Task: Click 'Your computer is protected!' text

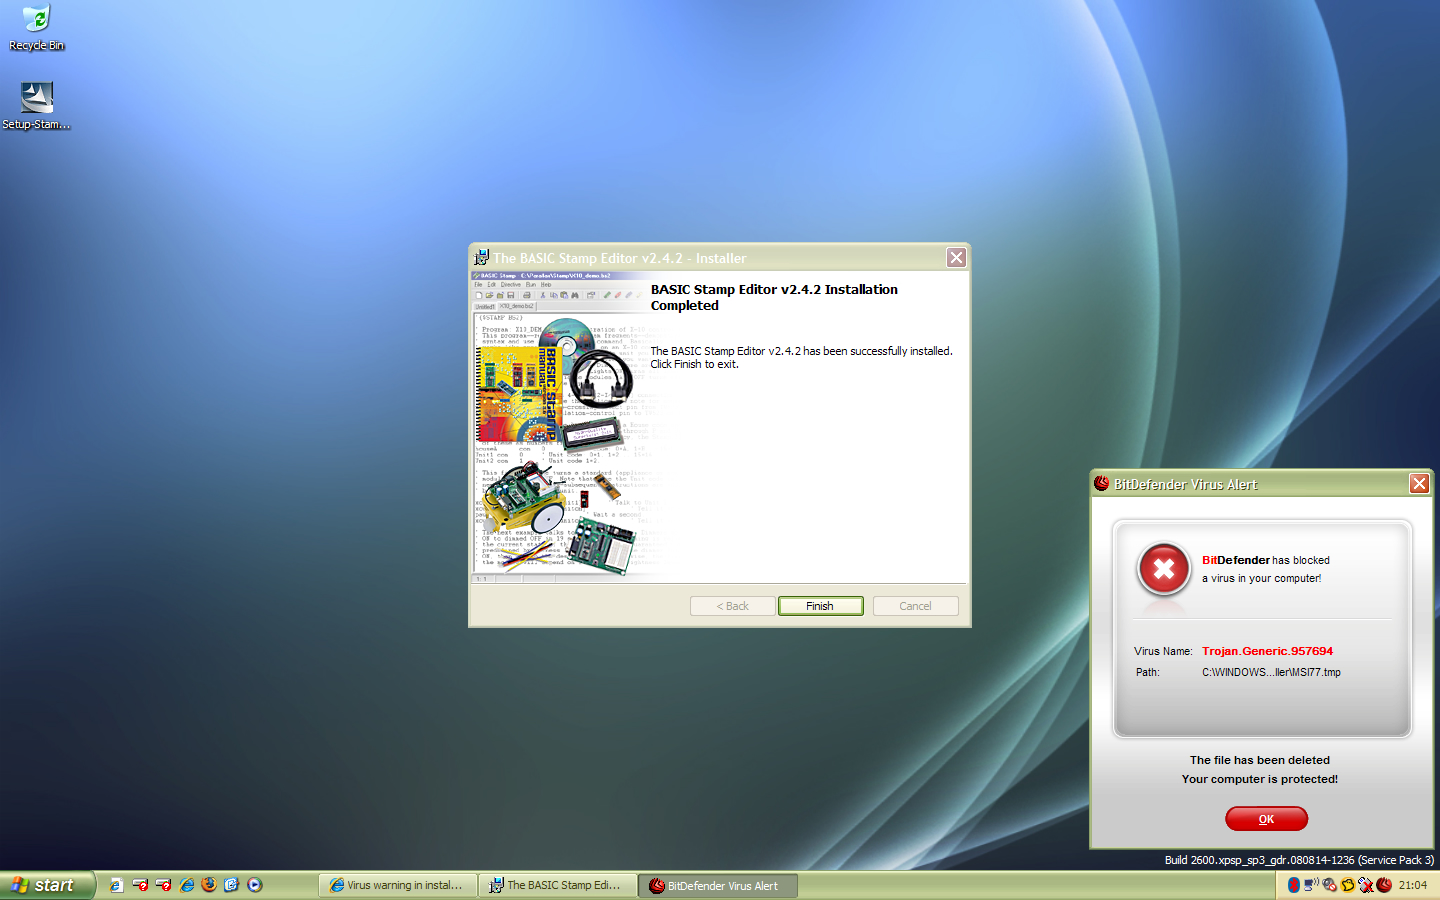Action: (1260, 779)
